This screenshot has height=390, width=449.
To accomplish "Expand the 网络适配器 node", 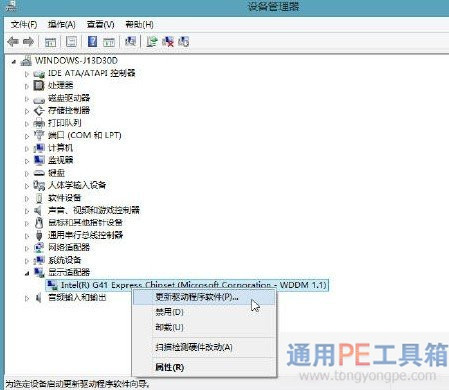I will [x=27, y=248].
